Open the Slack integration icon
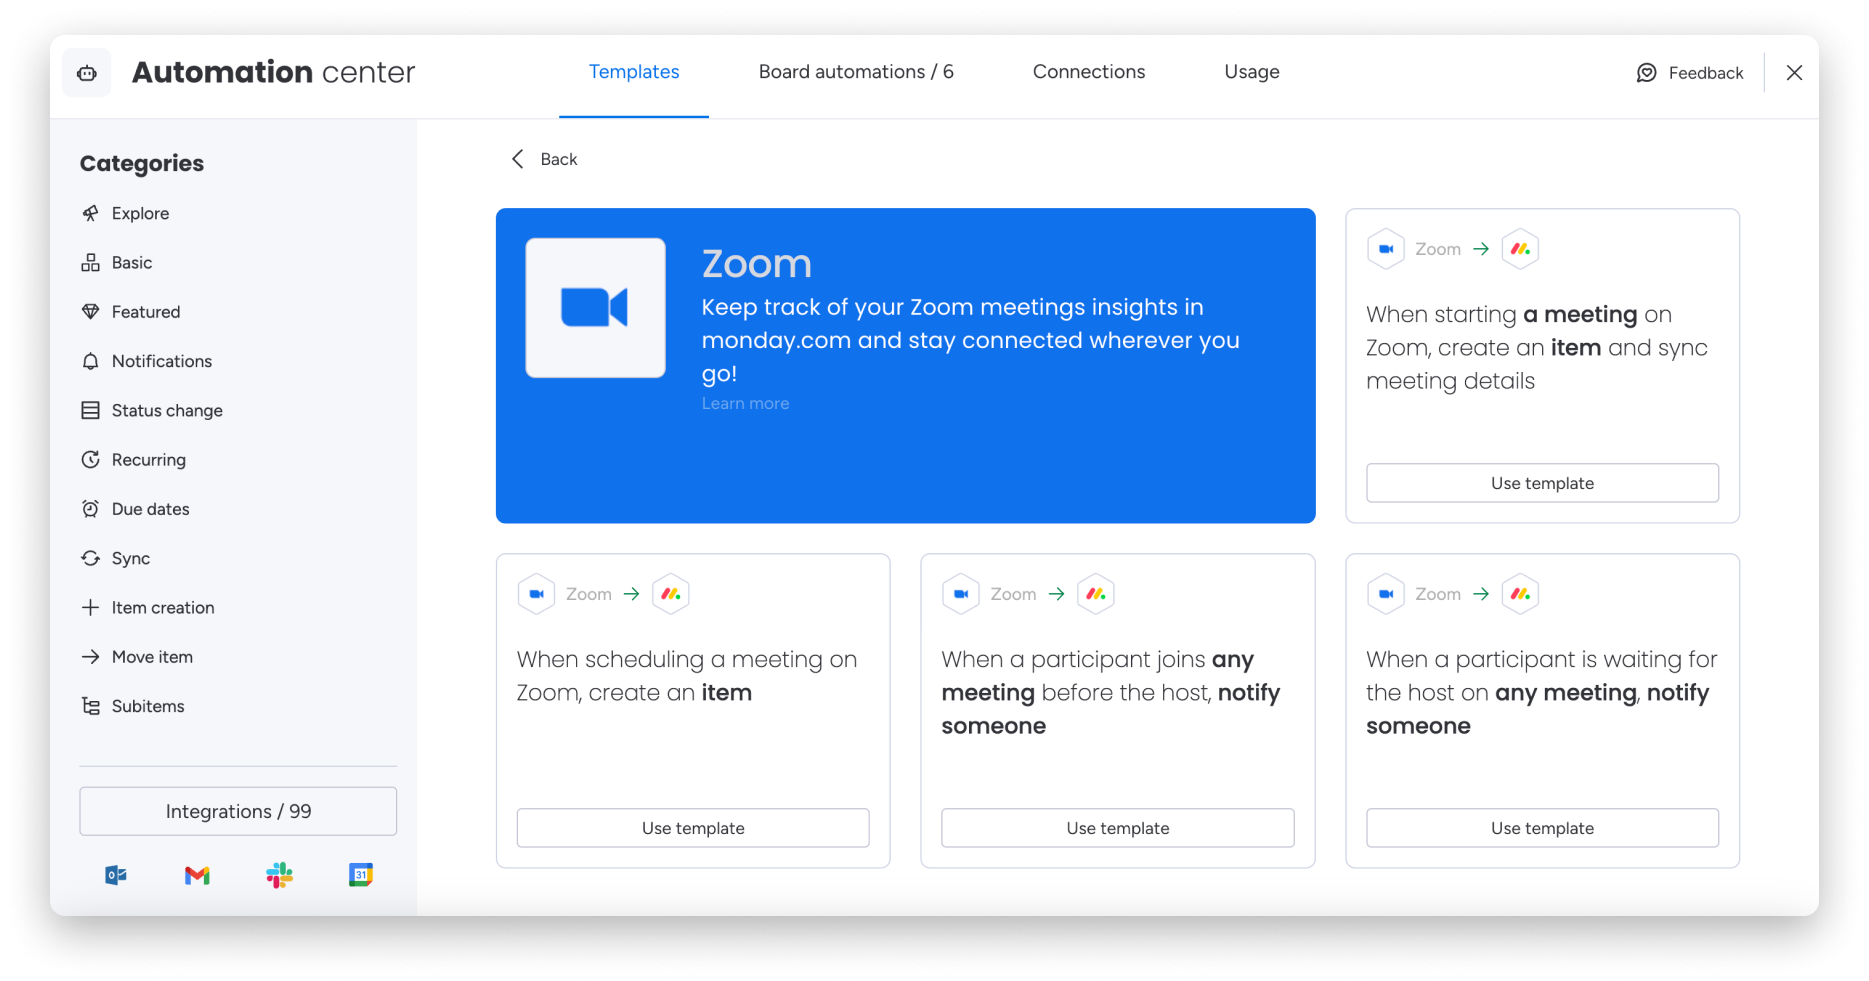The width and height of the screenshot is (1869, 981). (279, 875)
